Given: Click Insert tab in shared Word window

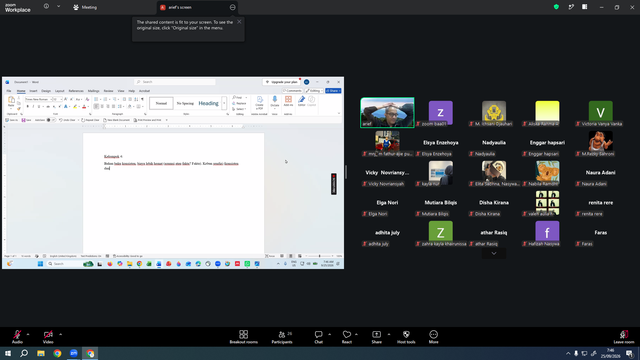Looking at the screenshot, I should [x=33, y=91].
